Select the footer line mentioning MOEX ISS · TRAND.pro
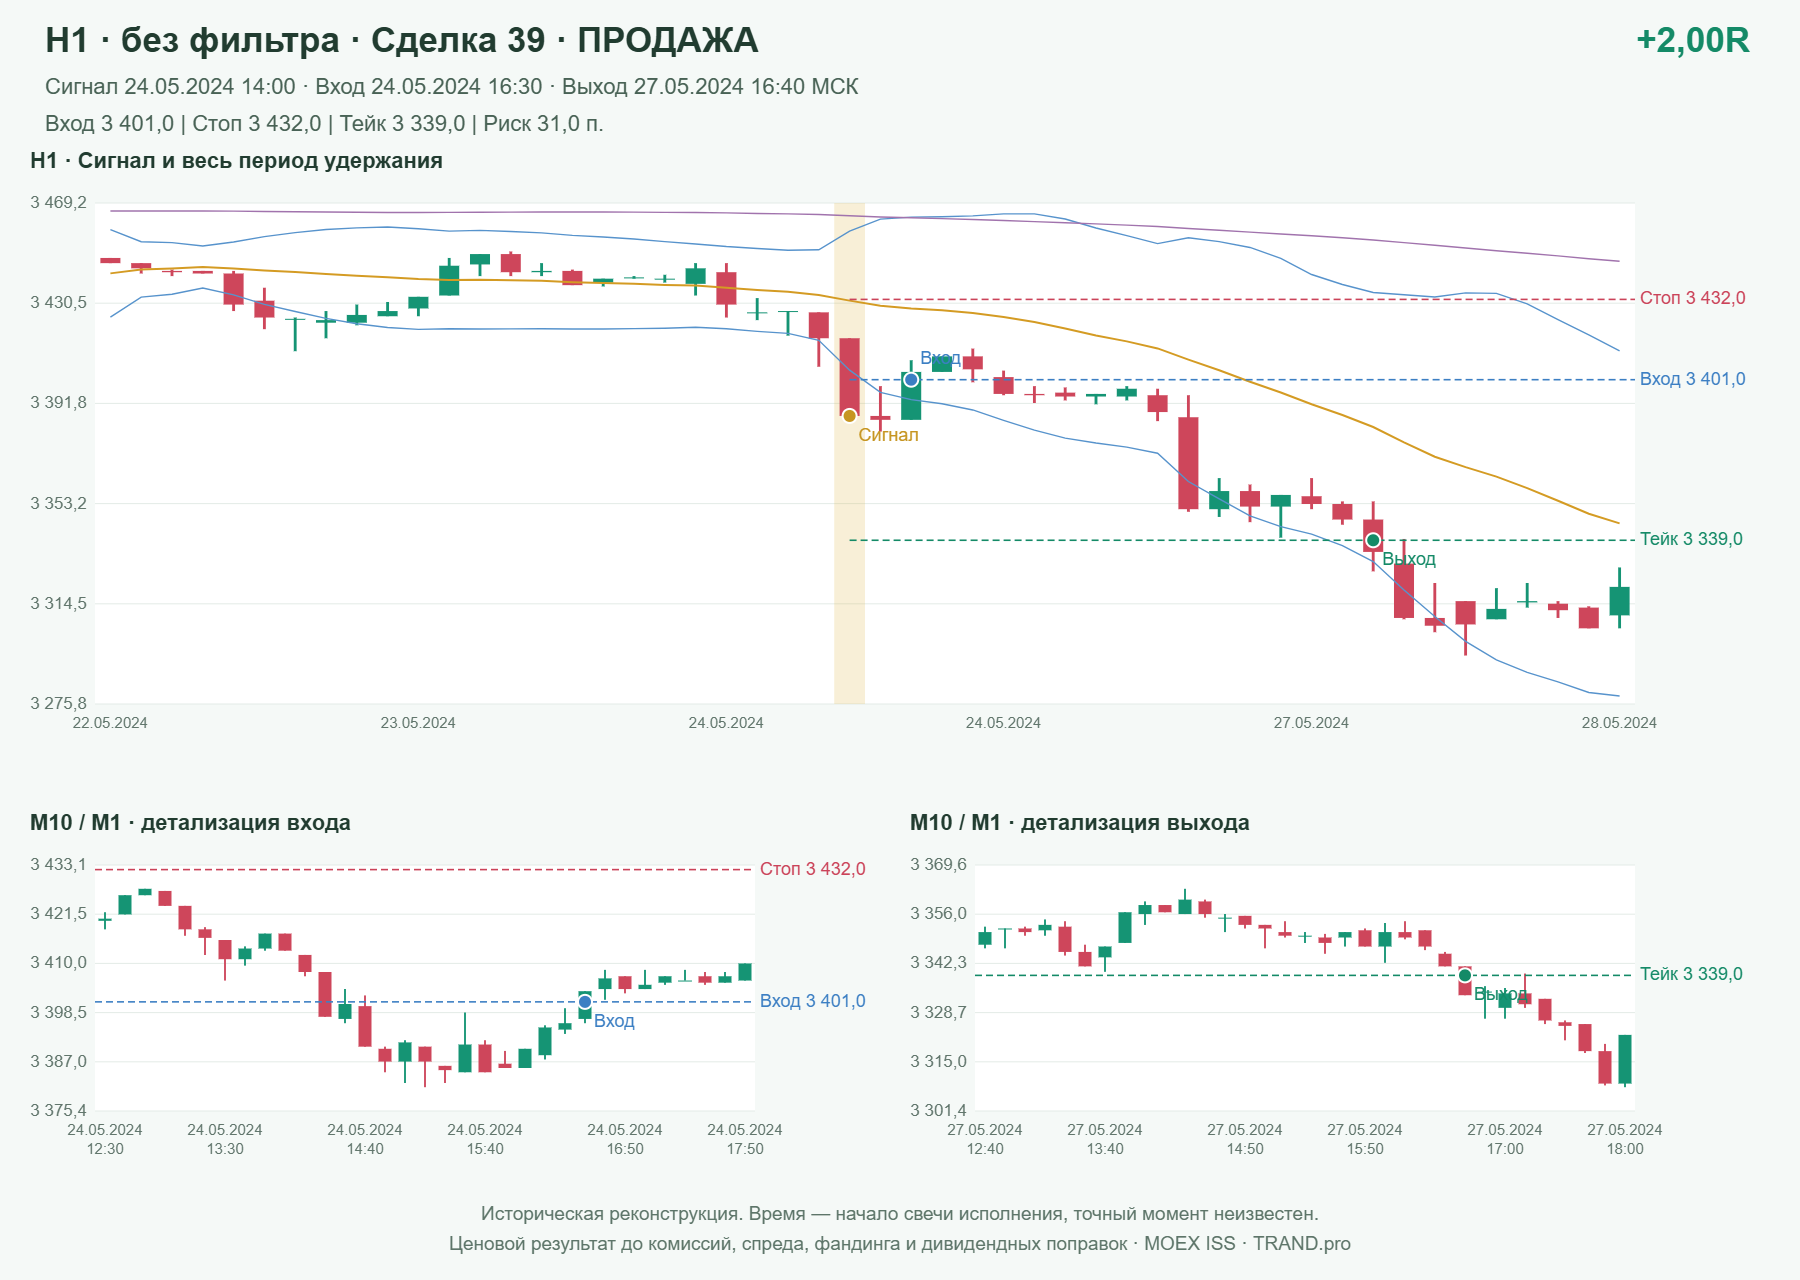The width and height of the screenshot is (1800, 1280). [x=900, y=1244]
